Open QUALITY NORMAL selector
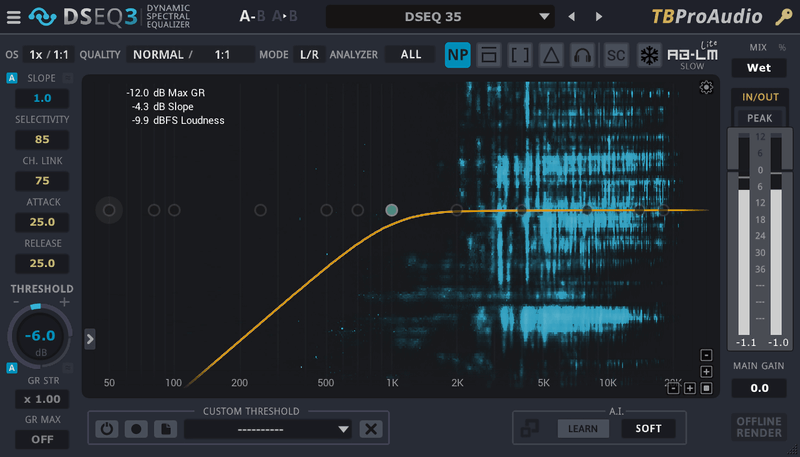800x457 pixels. [x=160, y=55]
